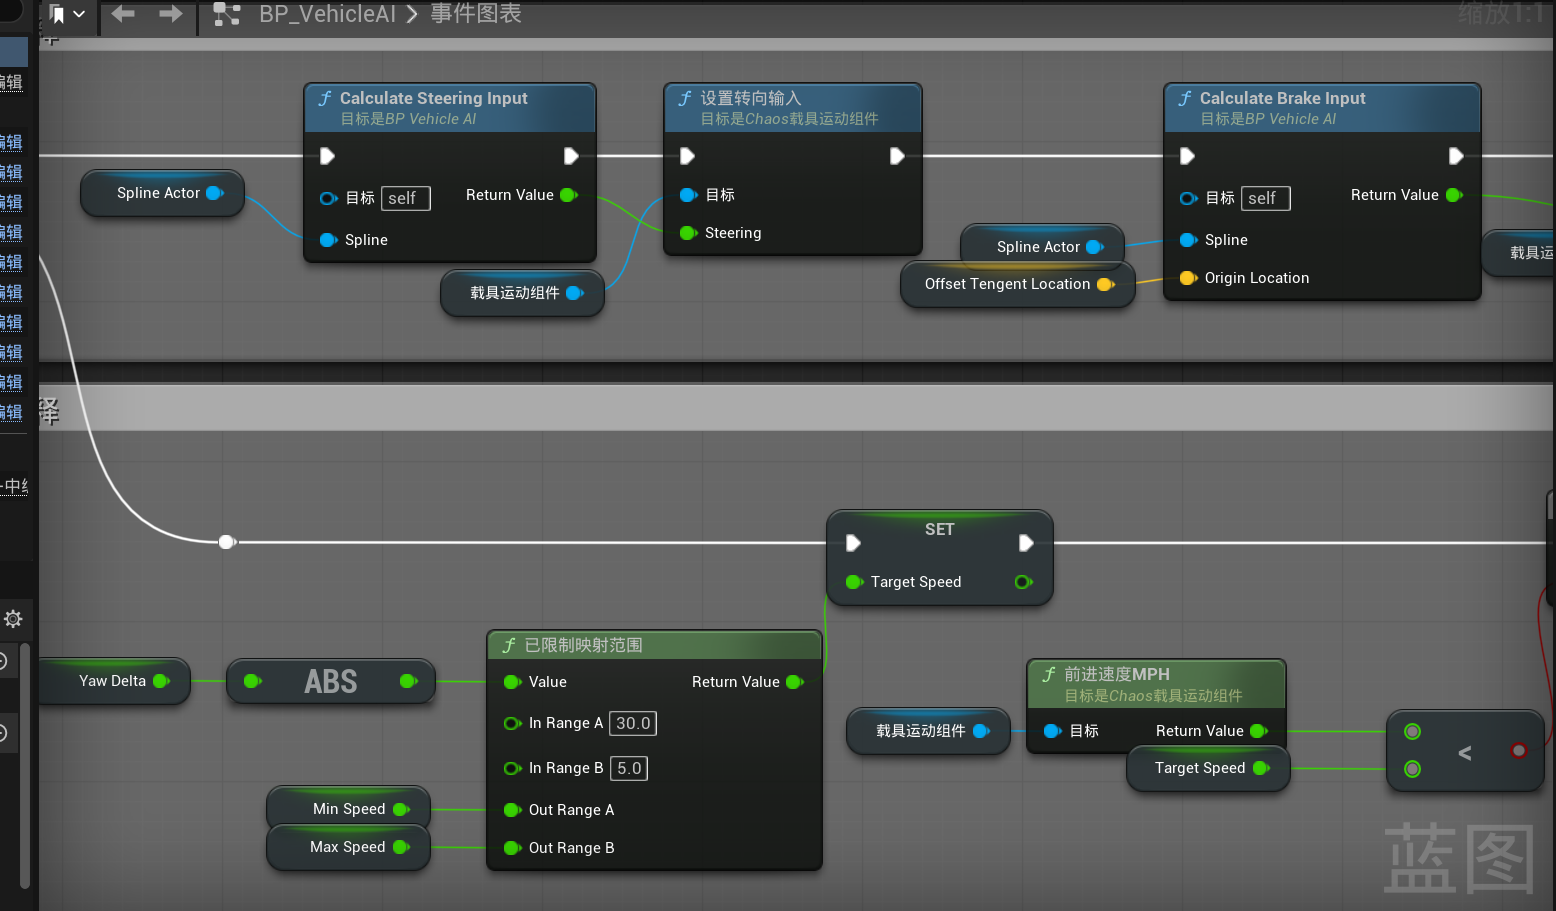Image resolution: width=1556 pixels, height=911 pixels.
Task: Click the SET node execution input pin
Action: [x=853, y=543]
